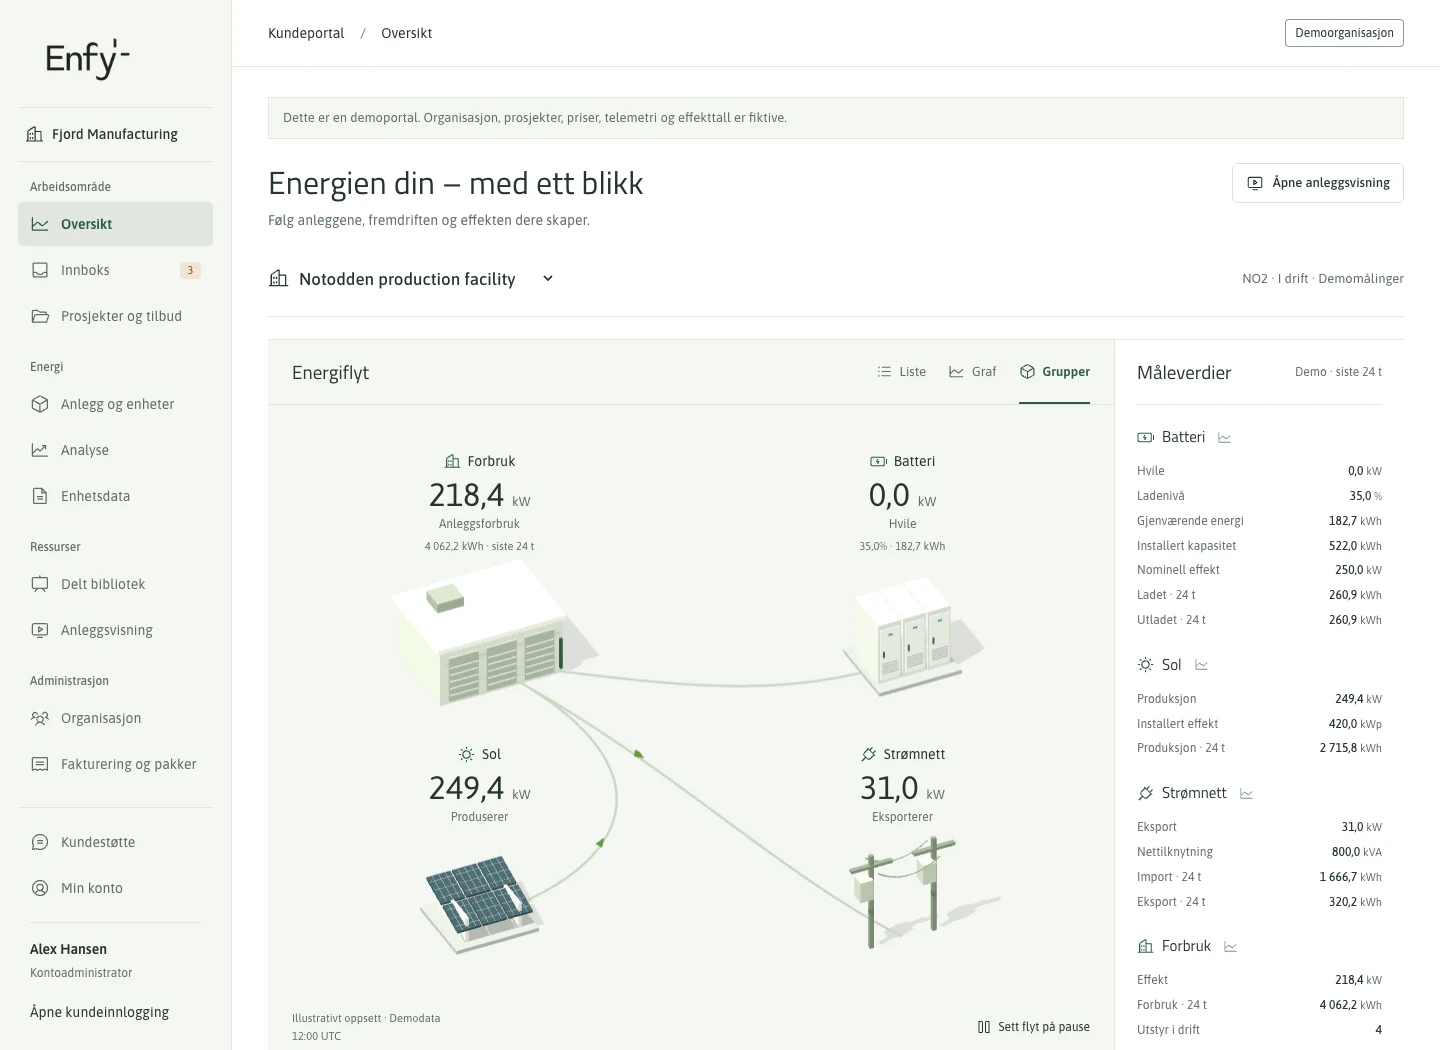Click the Ladenivå 35,0 % row

click(1259, 496)
